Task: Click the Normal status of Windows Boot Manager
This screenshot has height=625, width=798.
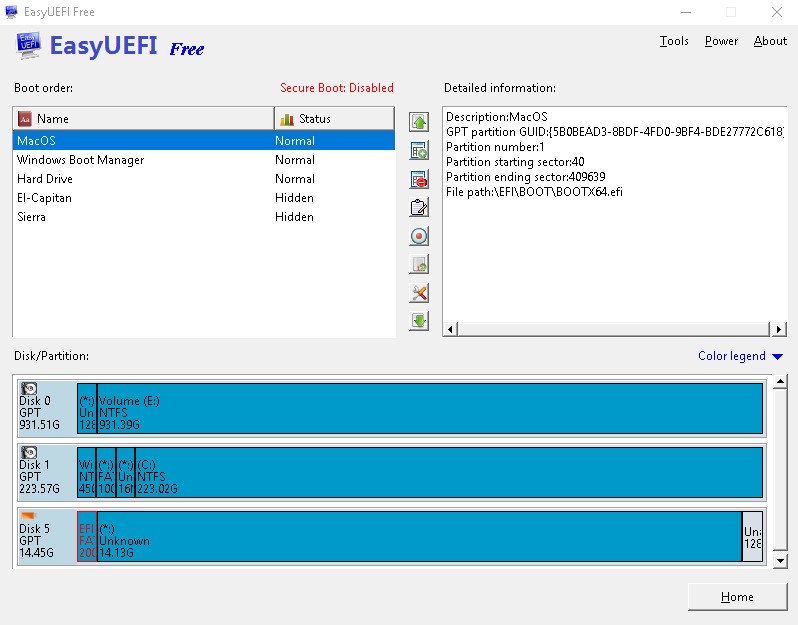Action: [x=295, y=160]
